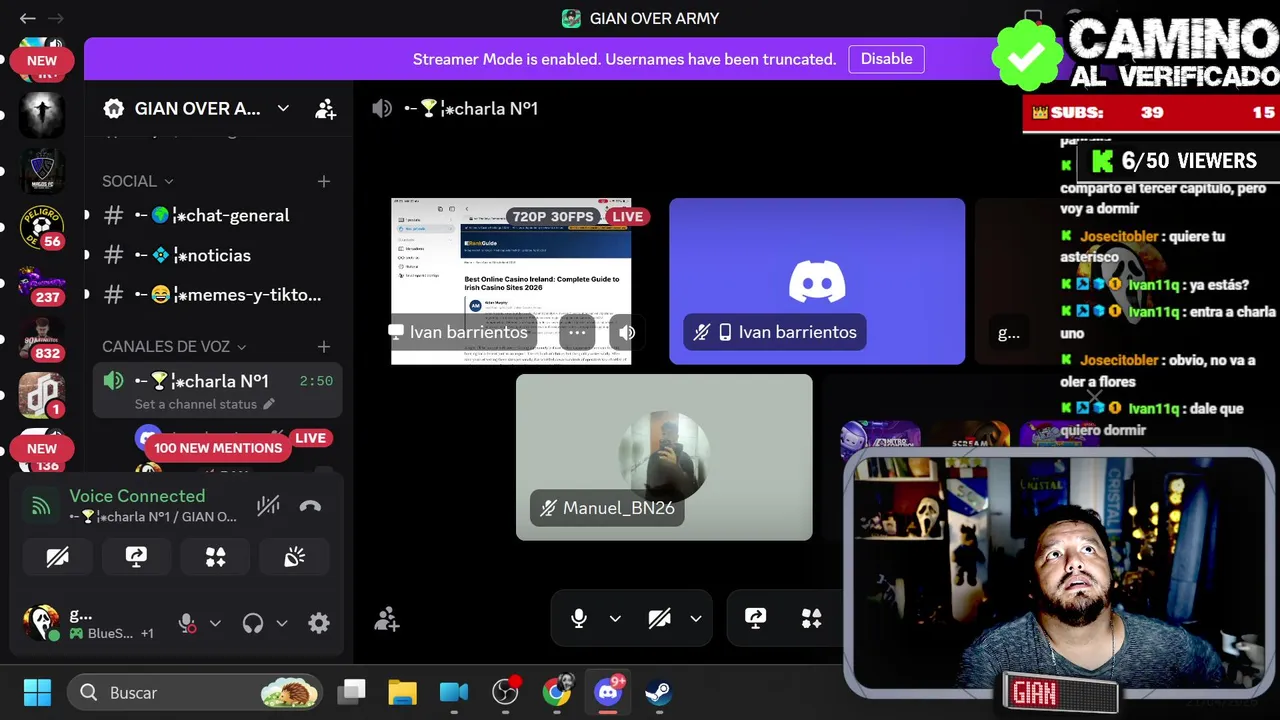Open GIAN OVER A... server dropdown menu

pos(283,108)
